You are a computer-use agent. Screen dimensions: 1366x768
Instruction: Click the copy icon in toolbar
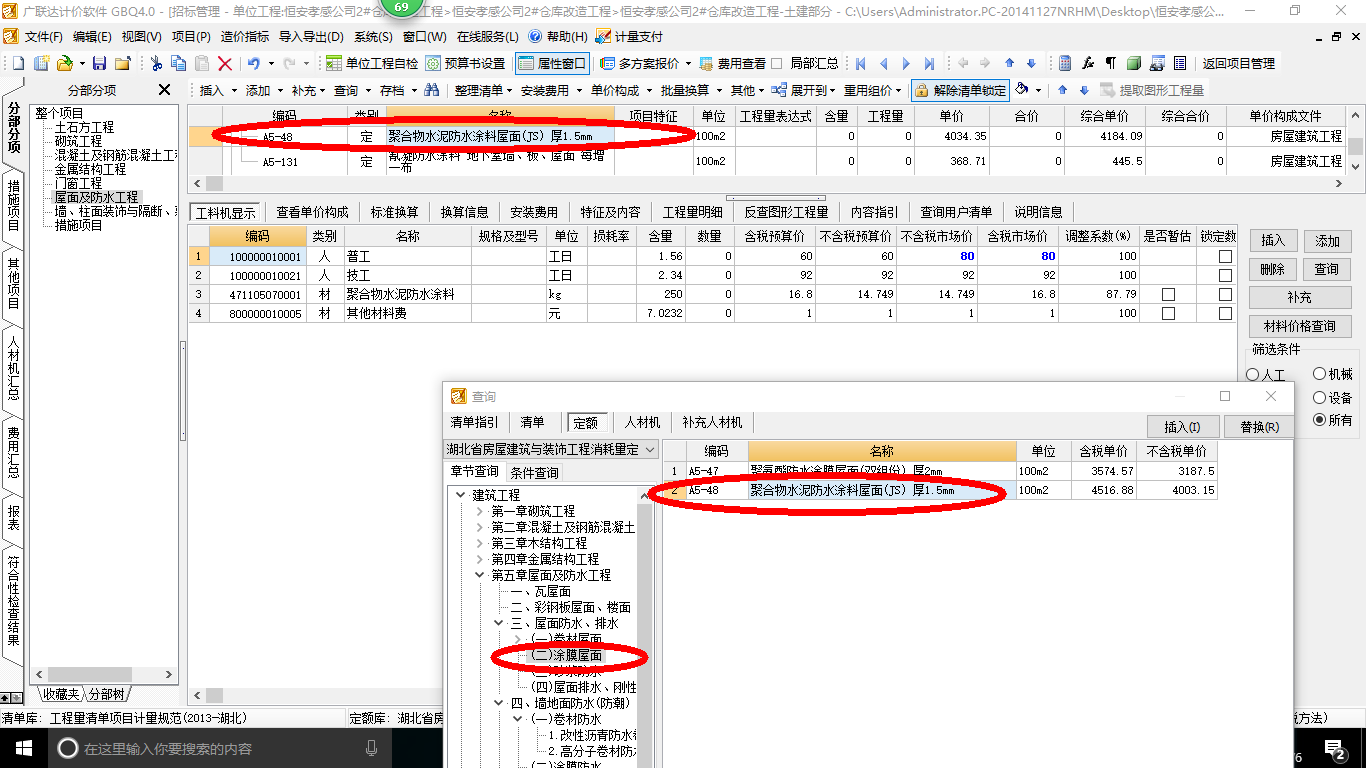(179, 63)
